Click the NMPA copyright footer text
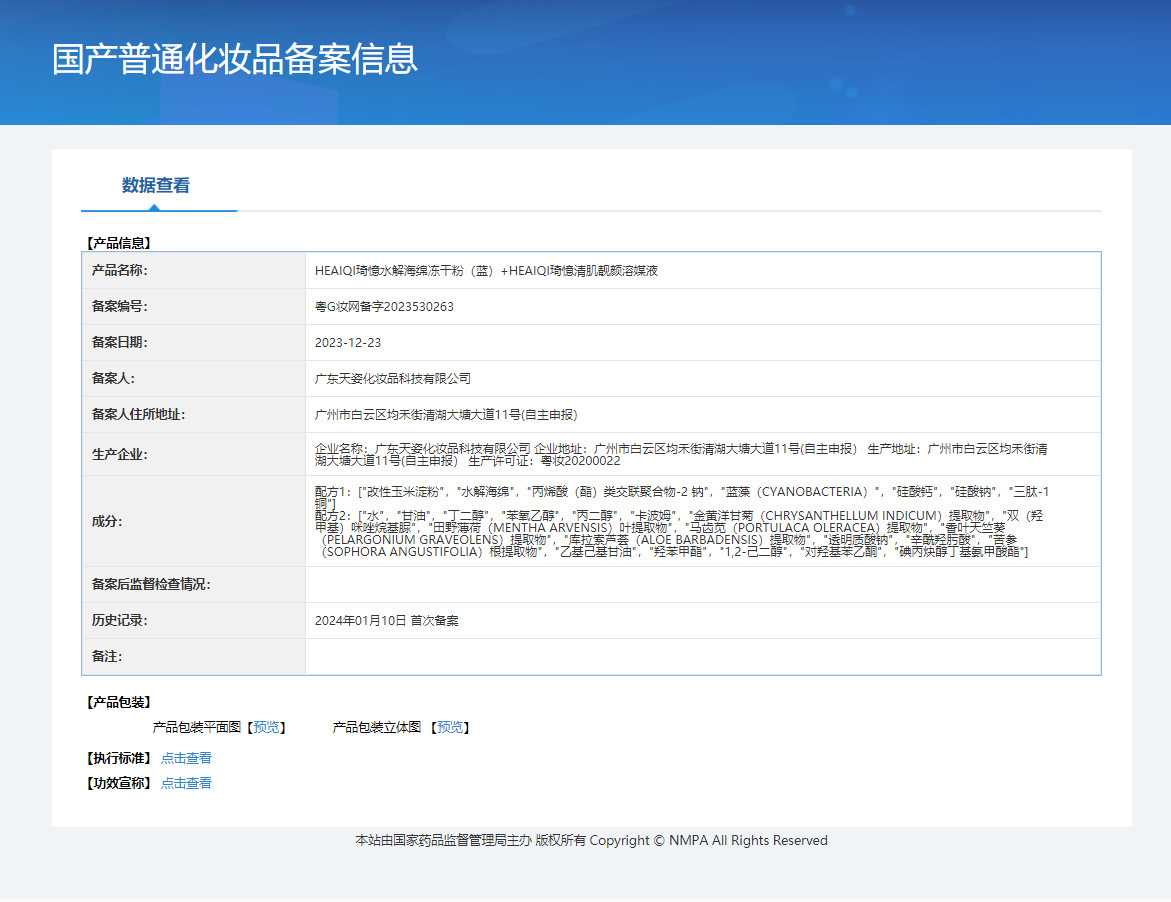 click(x=591, y=840)
